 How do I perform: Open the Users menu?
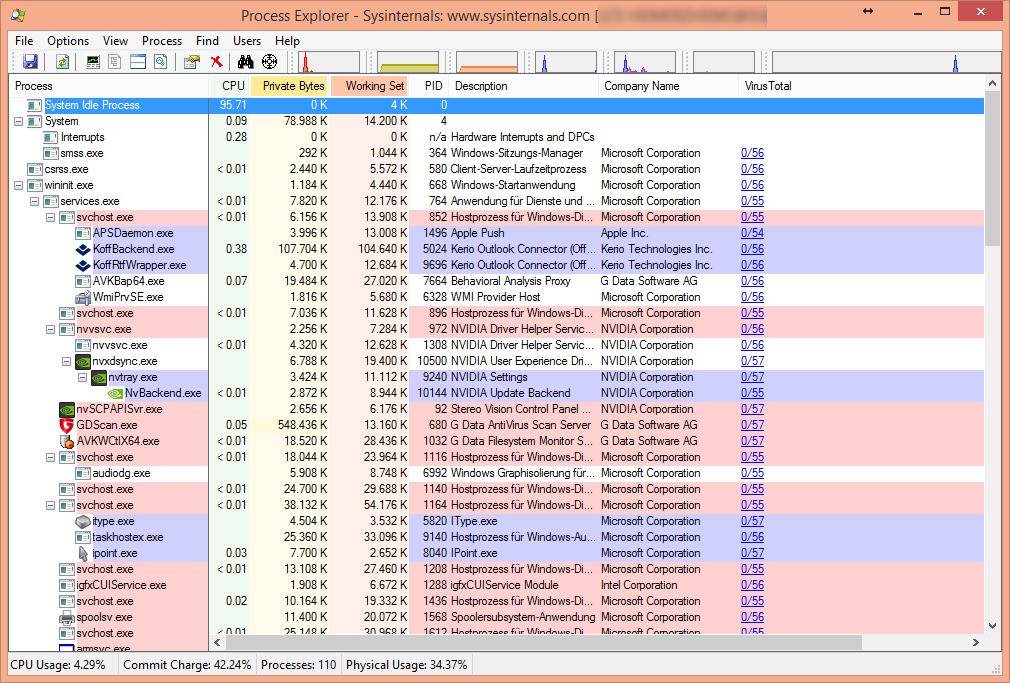click(247, 41)
